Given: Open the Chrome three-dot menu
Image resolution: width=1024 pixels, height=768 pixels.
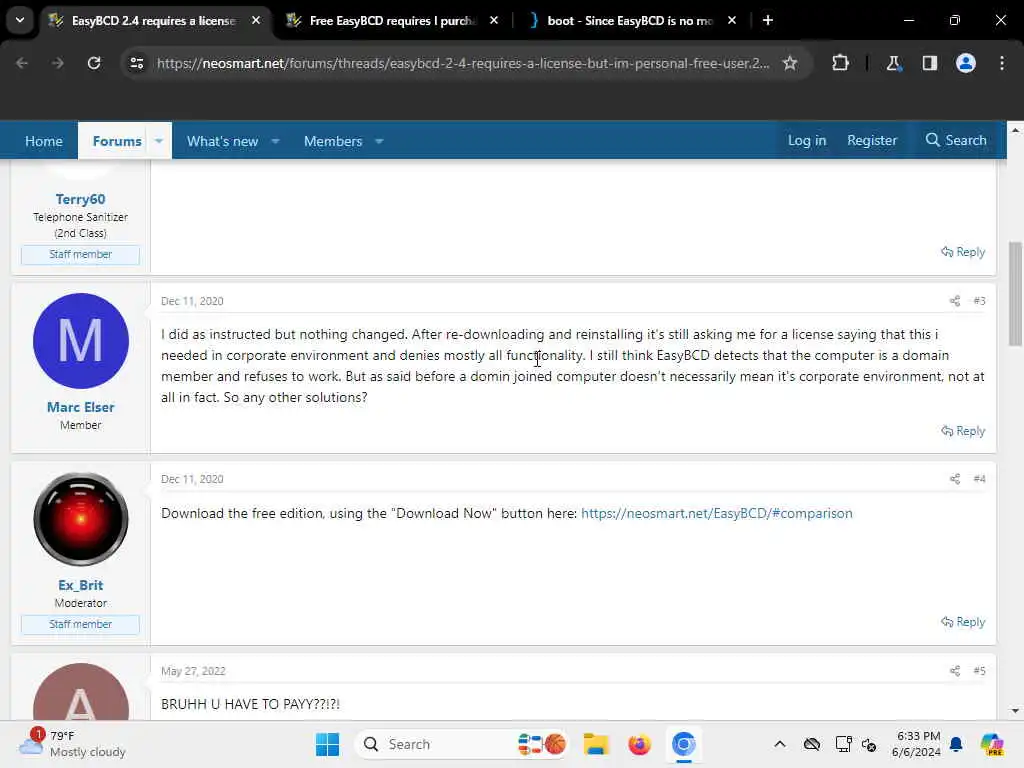Looking at the screenshot, I should 1002,63.
